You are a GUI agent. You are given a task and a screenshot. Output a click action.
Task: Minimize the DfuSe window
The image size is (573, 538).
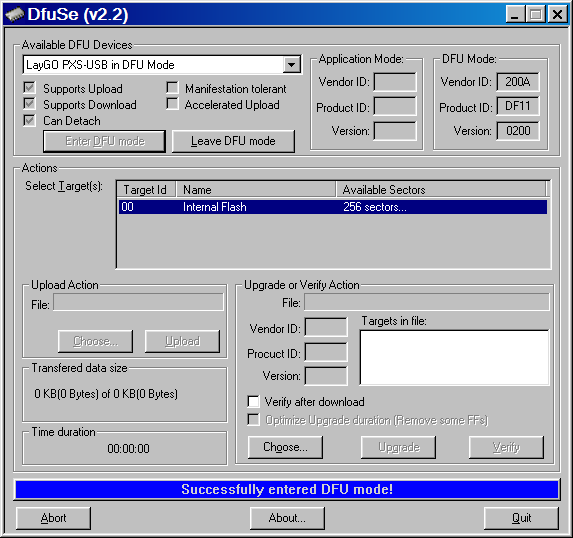pyautogui.click(x=515, y=15)
